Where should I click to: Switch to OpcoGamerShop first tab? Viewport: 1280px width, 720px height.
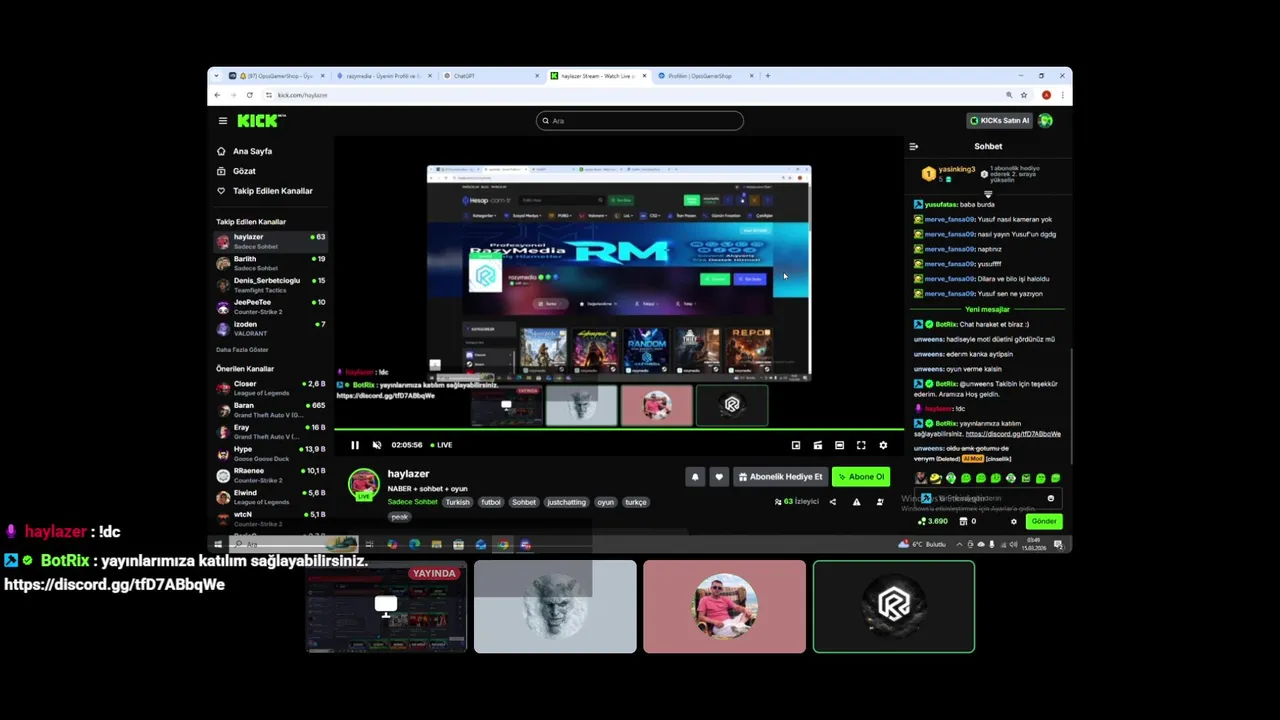[276, 76]
